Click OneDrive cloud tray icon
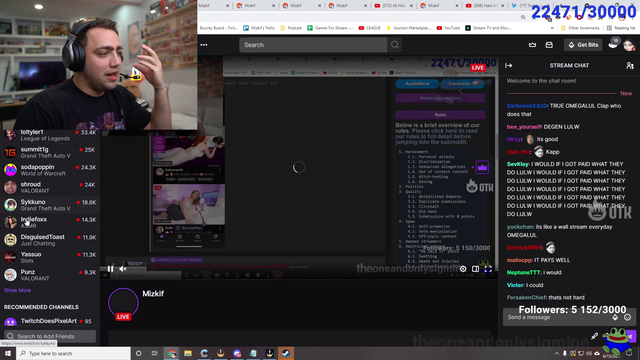This screenshot has width=640, height=360. [597, 353]
